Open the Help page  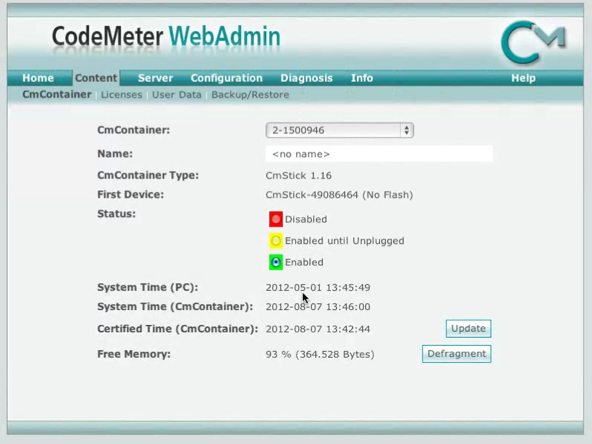tap(523, 78)
